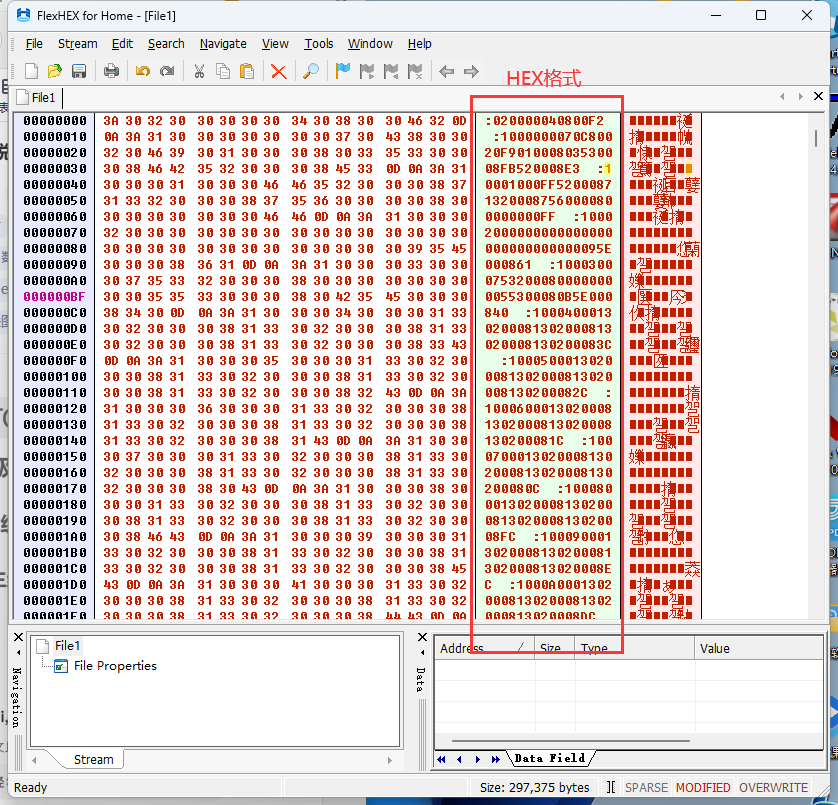
Task: Go to the previous bookmark flag icon
Action: [391, 71]
